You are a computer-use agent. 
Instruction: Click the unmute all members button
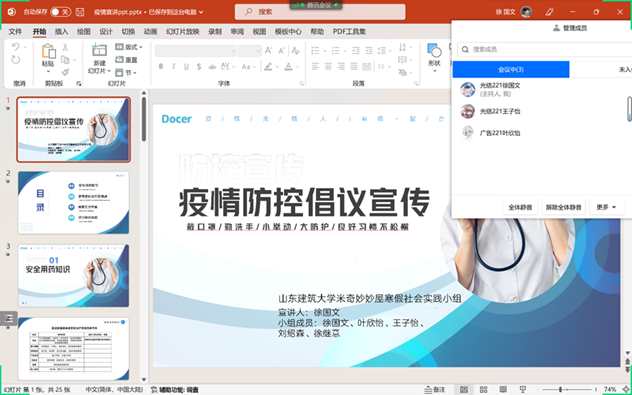(x=563, y=207)
